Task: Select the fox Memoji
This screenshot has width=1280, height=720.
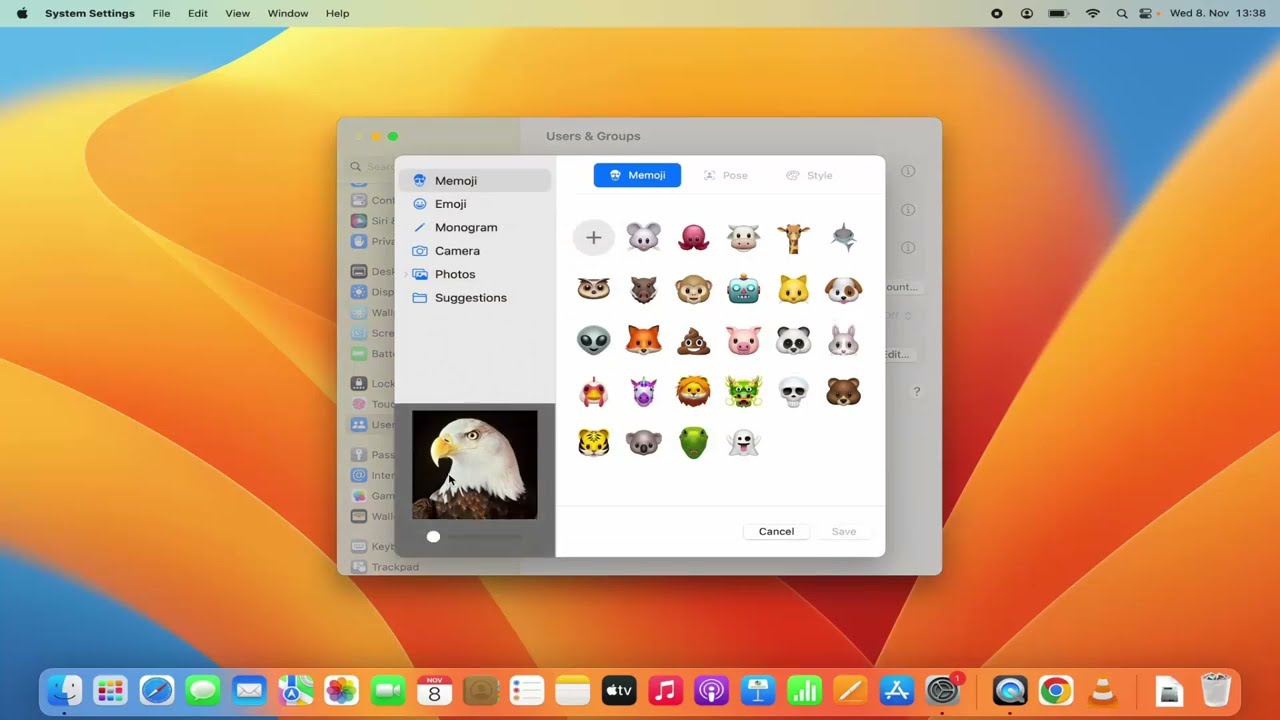Action: tap(643, 340)
